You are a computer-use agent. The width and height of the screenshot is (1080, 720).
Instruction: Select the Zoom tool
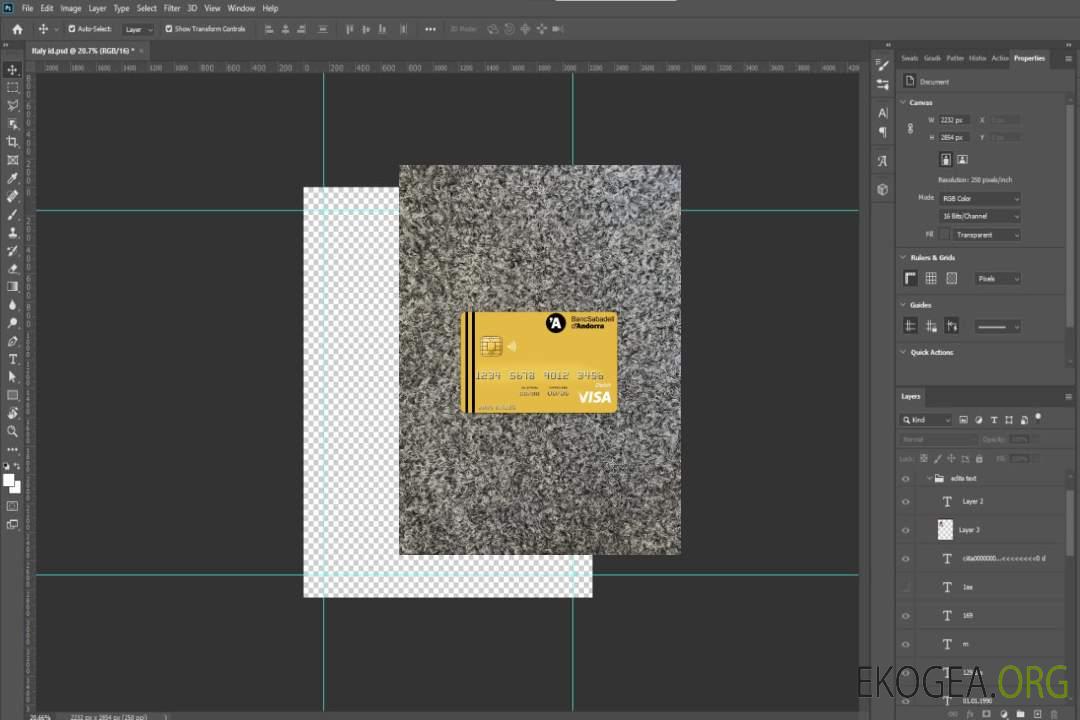tap(13, 431)
